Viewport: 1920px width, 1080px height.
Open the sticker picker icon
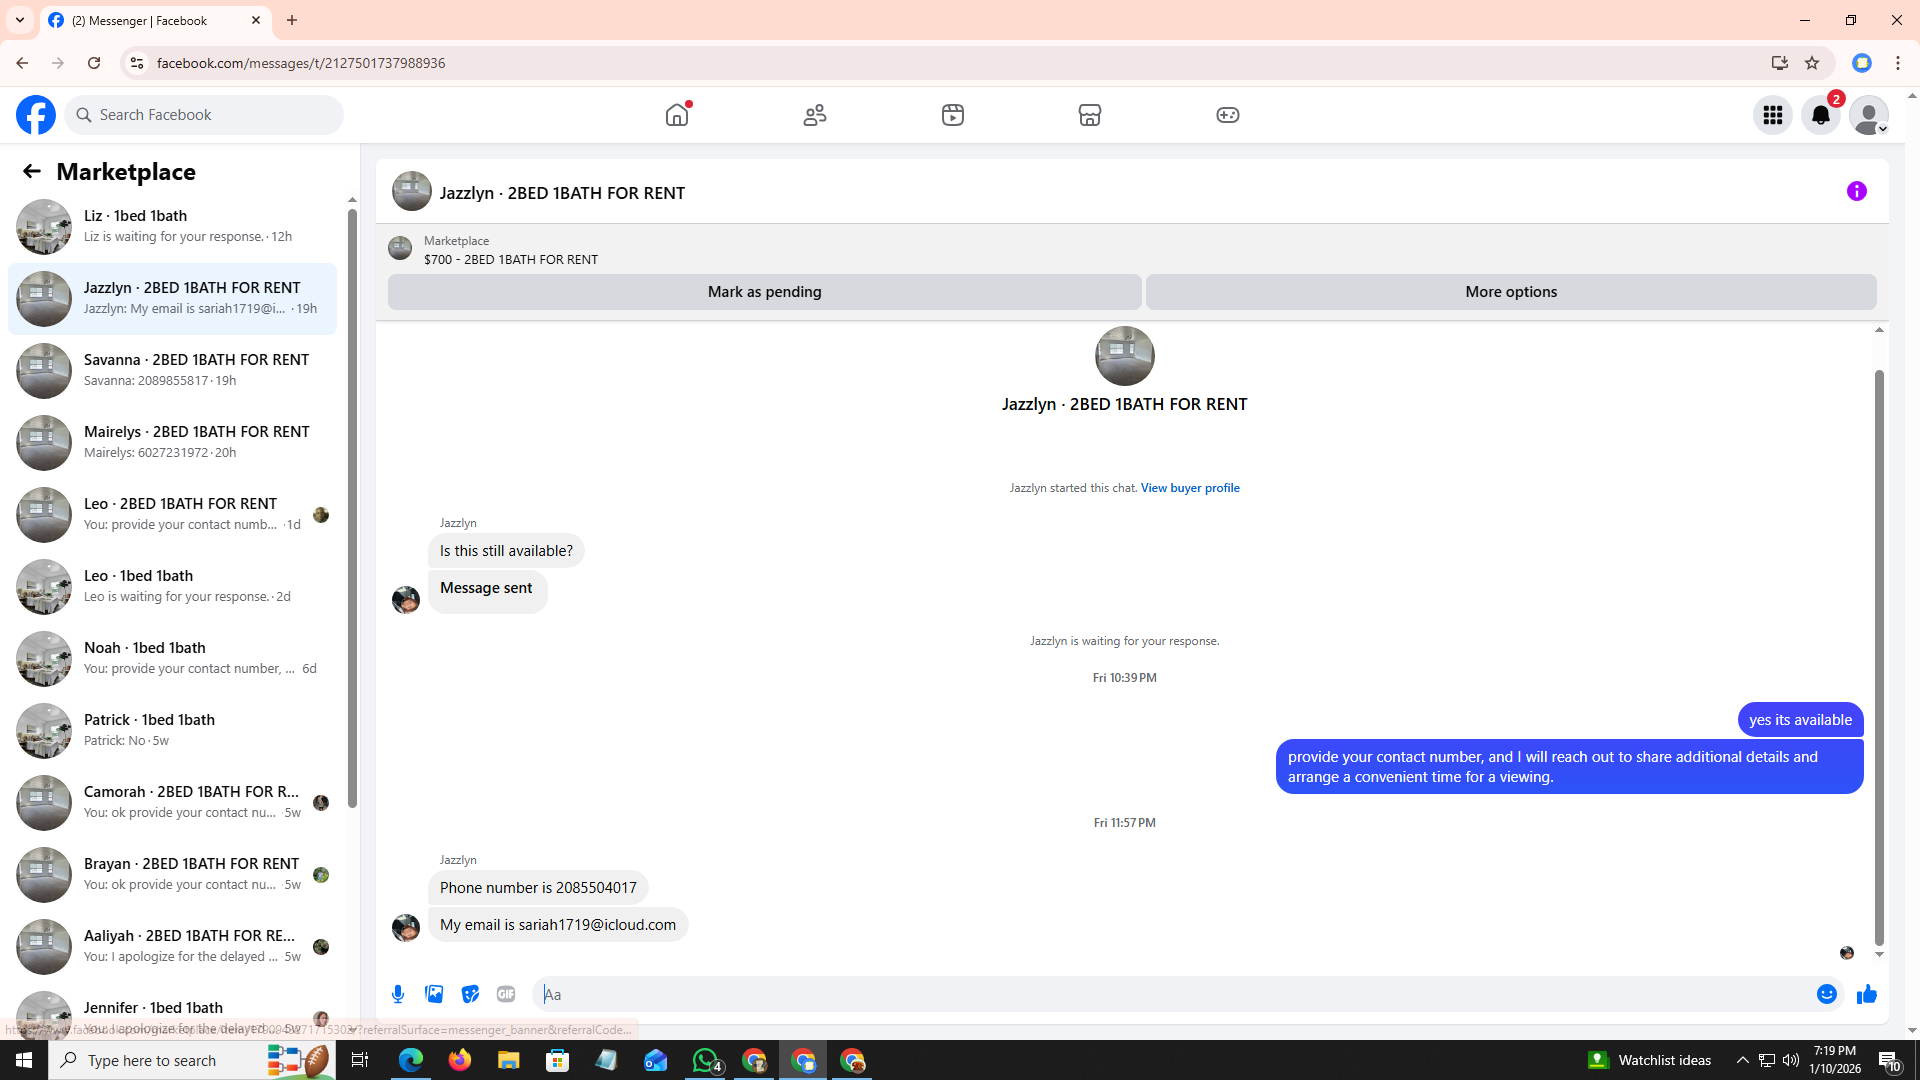(x=470, y=994)
